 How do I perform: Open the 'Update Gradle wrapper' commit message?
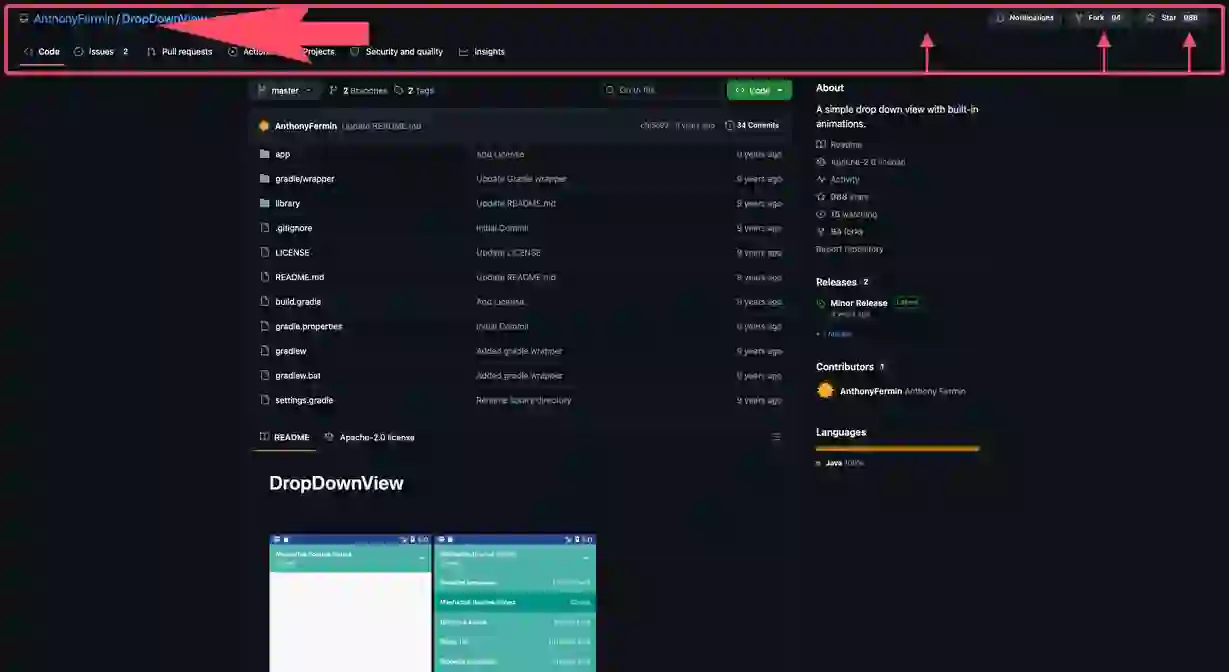click(521, 179)
